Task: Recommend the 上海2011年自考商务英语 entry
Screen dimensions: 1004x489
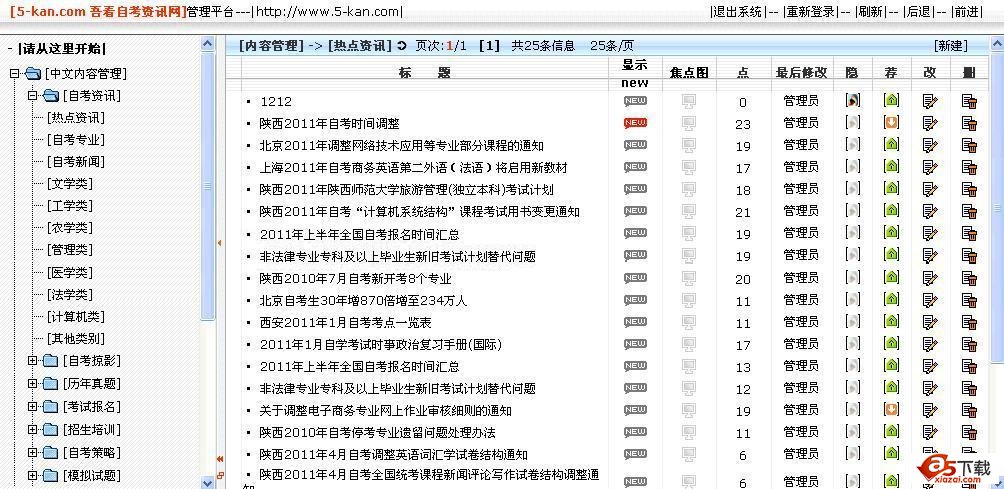Action: (x=891, y=166)
